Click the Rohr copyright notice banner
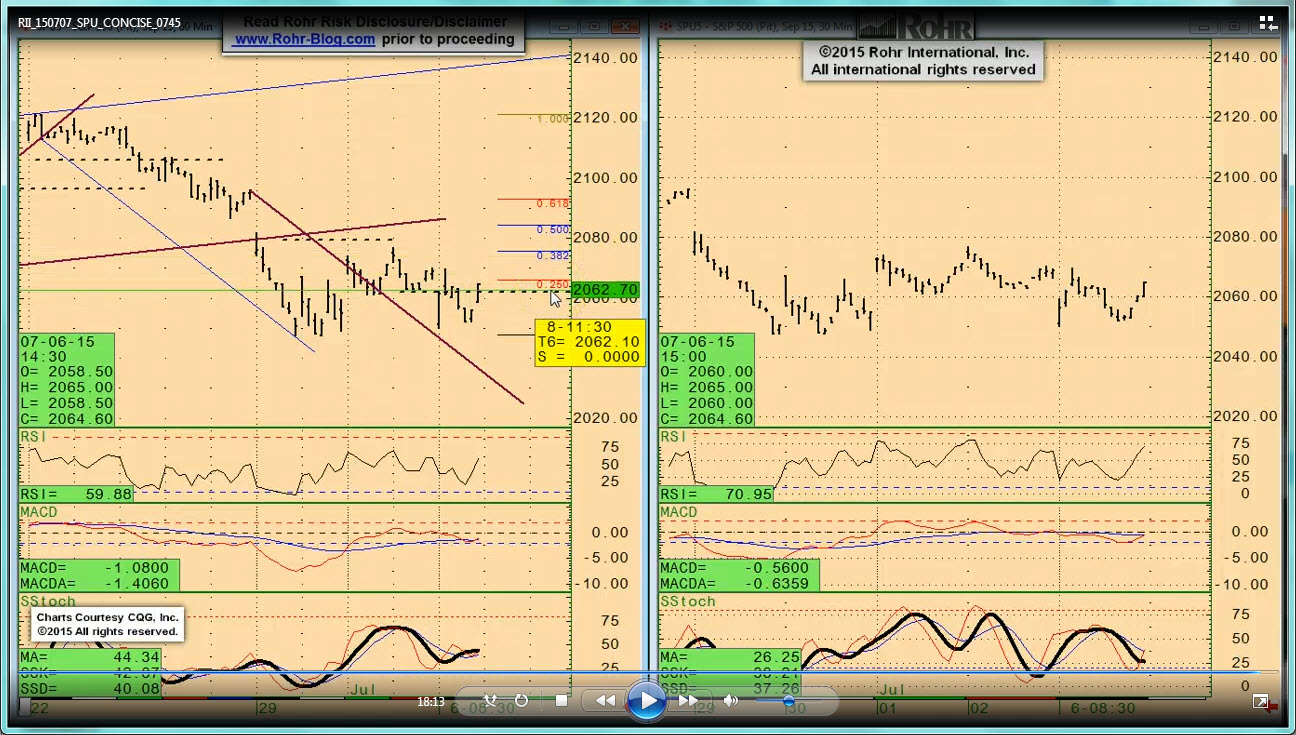1296x735 pixels. (x=922, y=61)
